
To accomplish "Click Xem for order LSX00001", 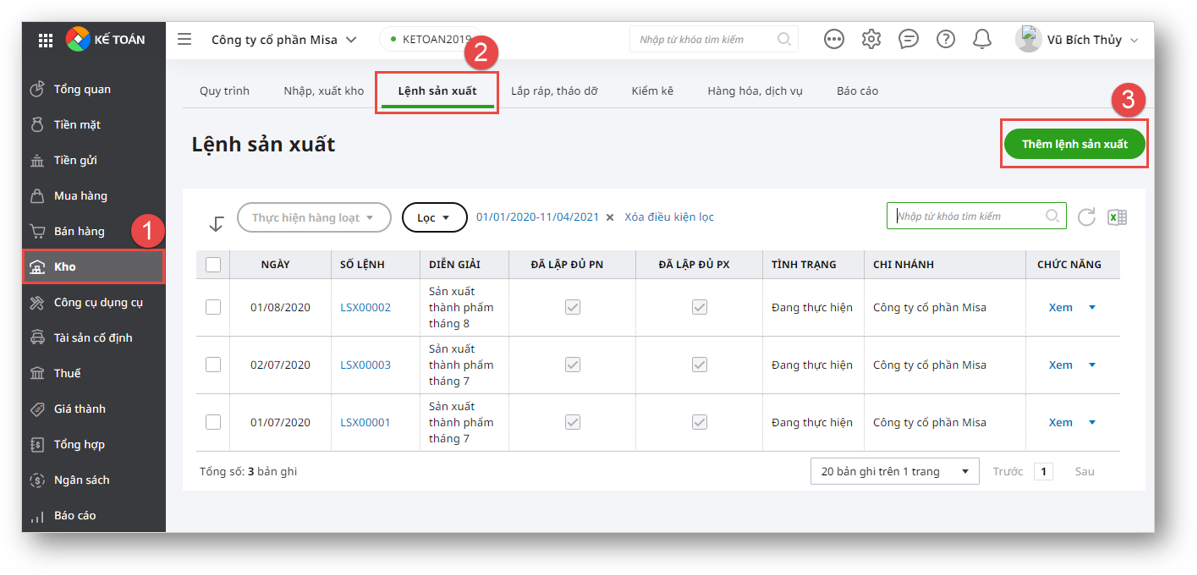I will coord(1060,423).
